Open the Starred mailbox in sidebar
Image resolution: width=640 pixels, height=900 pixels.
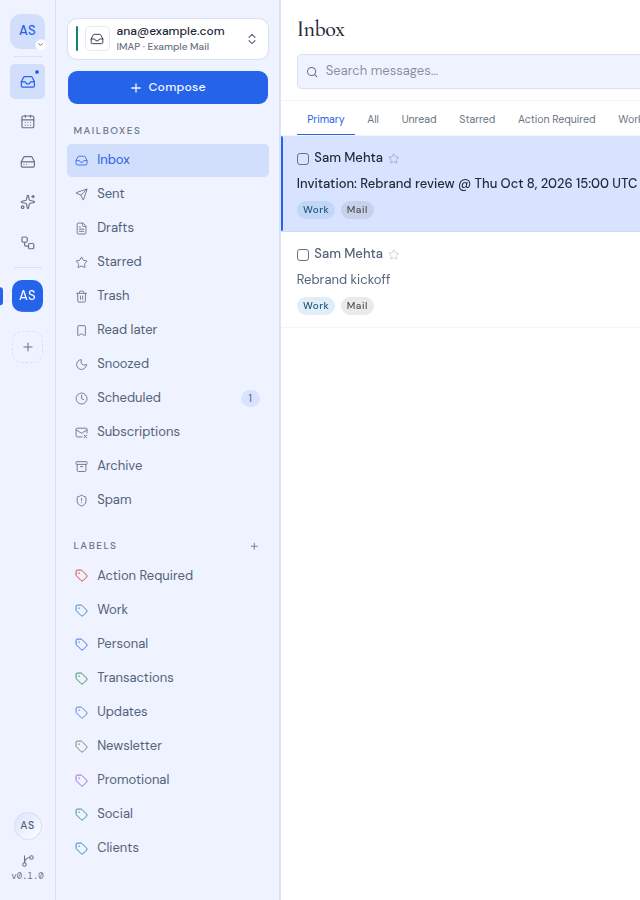coord(168,262)
